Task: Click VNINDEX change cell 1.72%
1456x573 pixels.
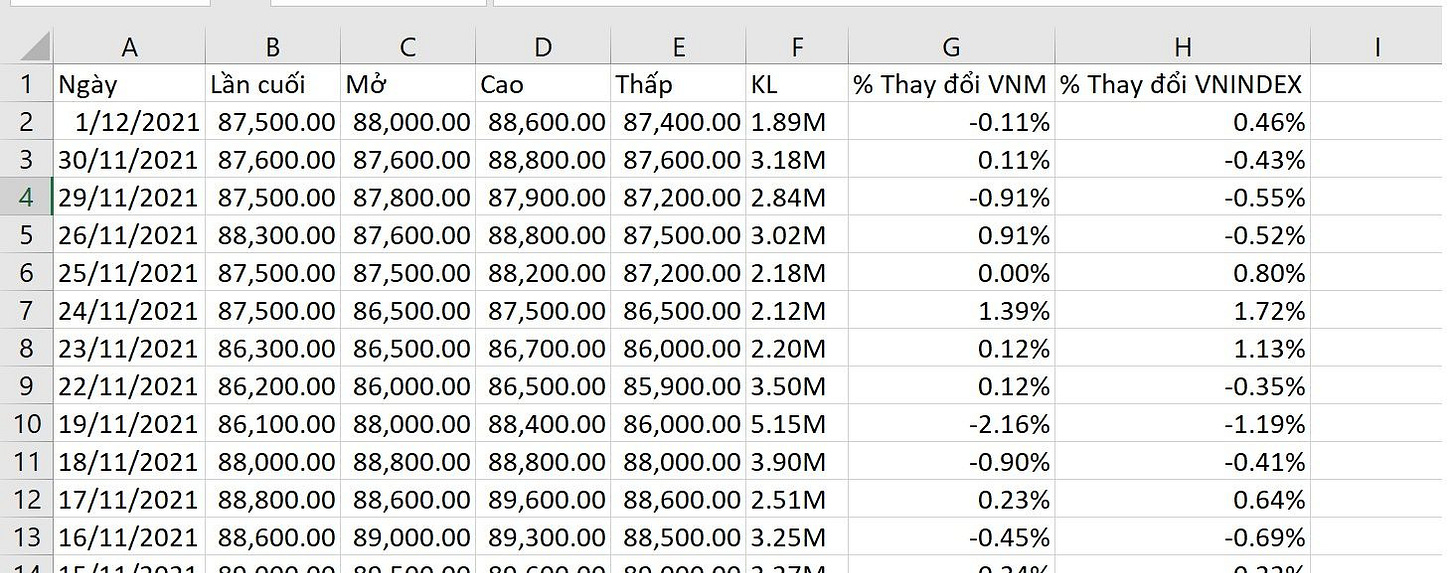Action: point(1183,311)
